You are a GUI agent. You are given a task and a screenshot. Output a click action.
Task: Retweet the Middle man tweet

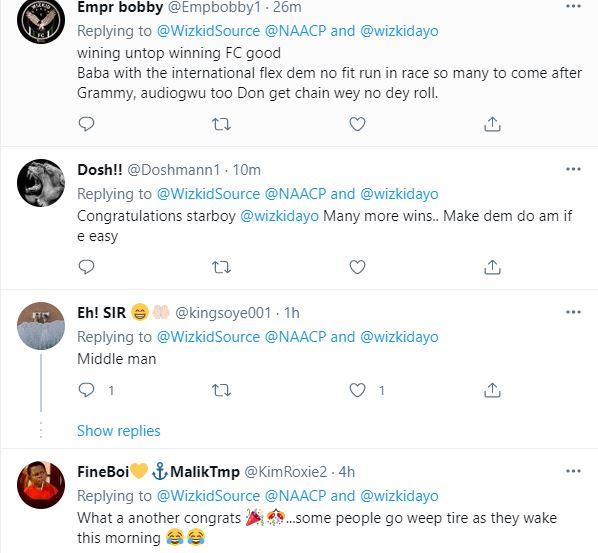[221, 390]
